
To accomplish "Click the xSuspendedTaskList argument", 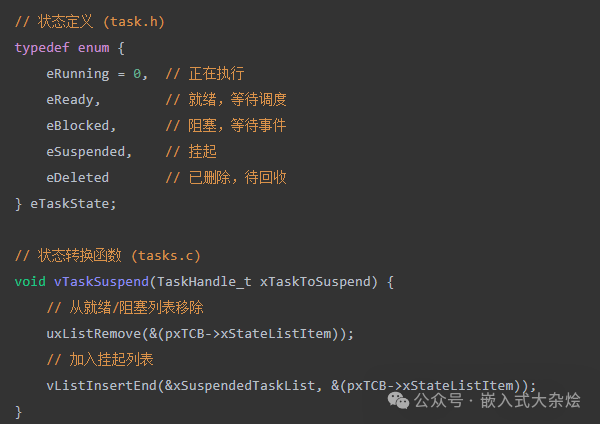I will tap(249, 385).
